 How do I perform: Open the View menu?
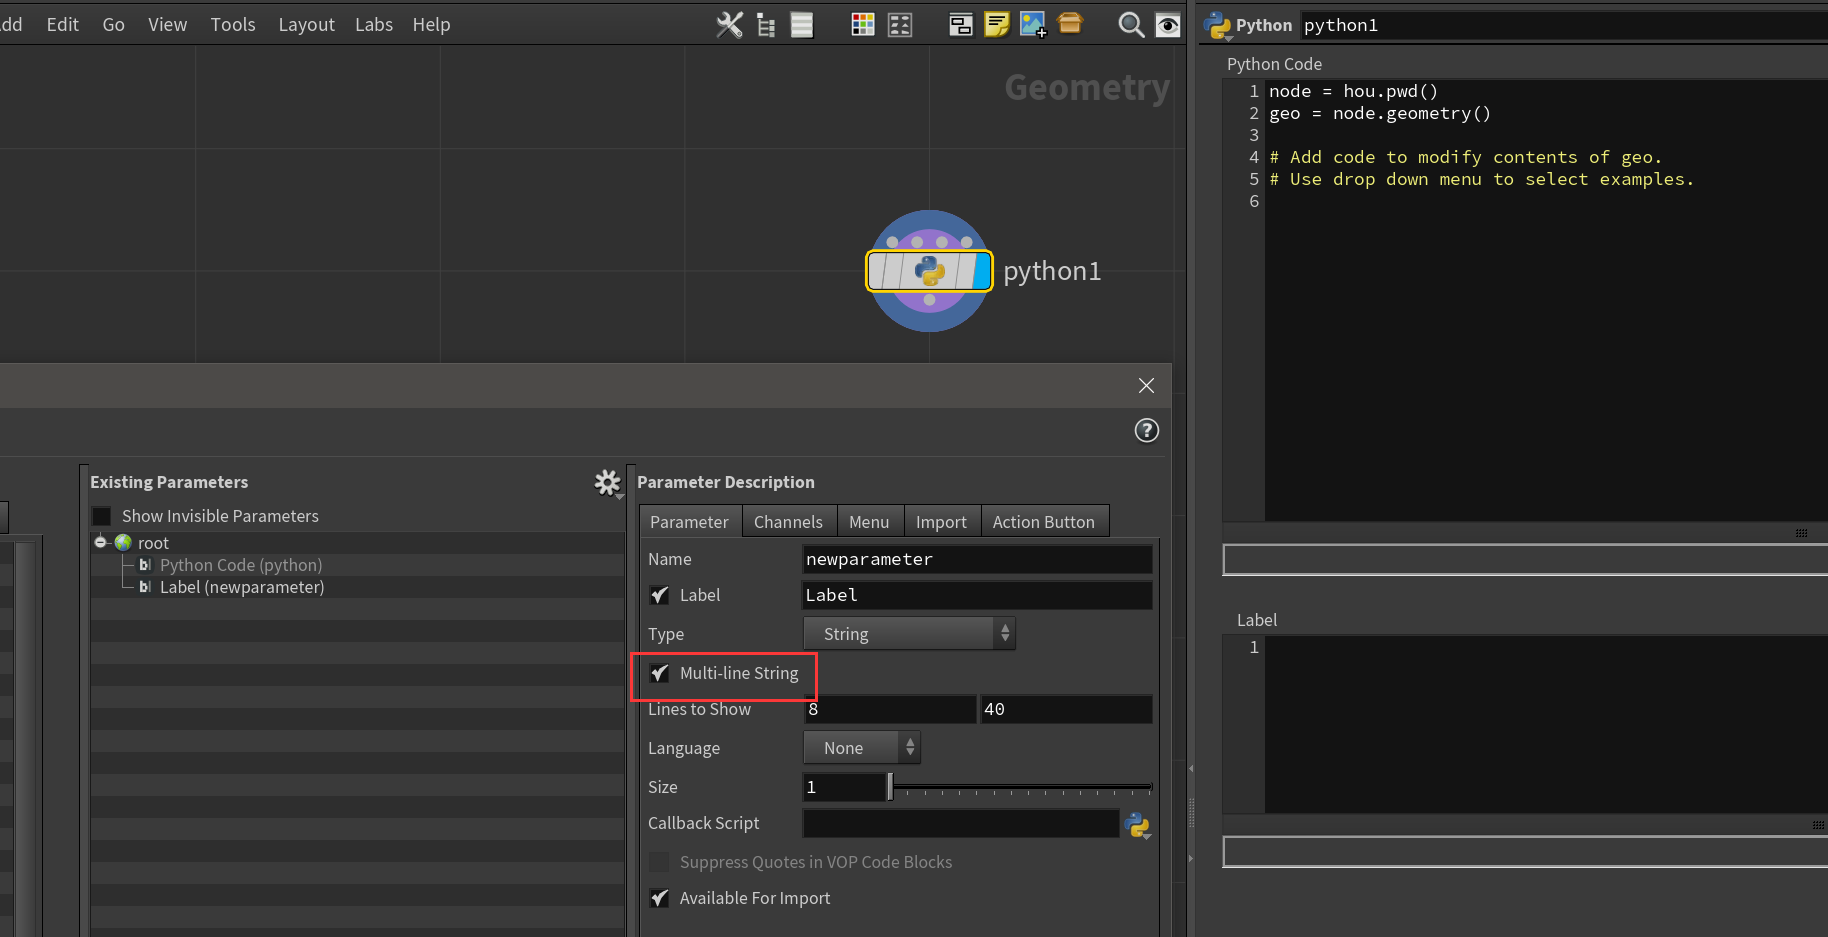tap(168, 25)
